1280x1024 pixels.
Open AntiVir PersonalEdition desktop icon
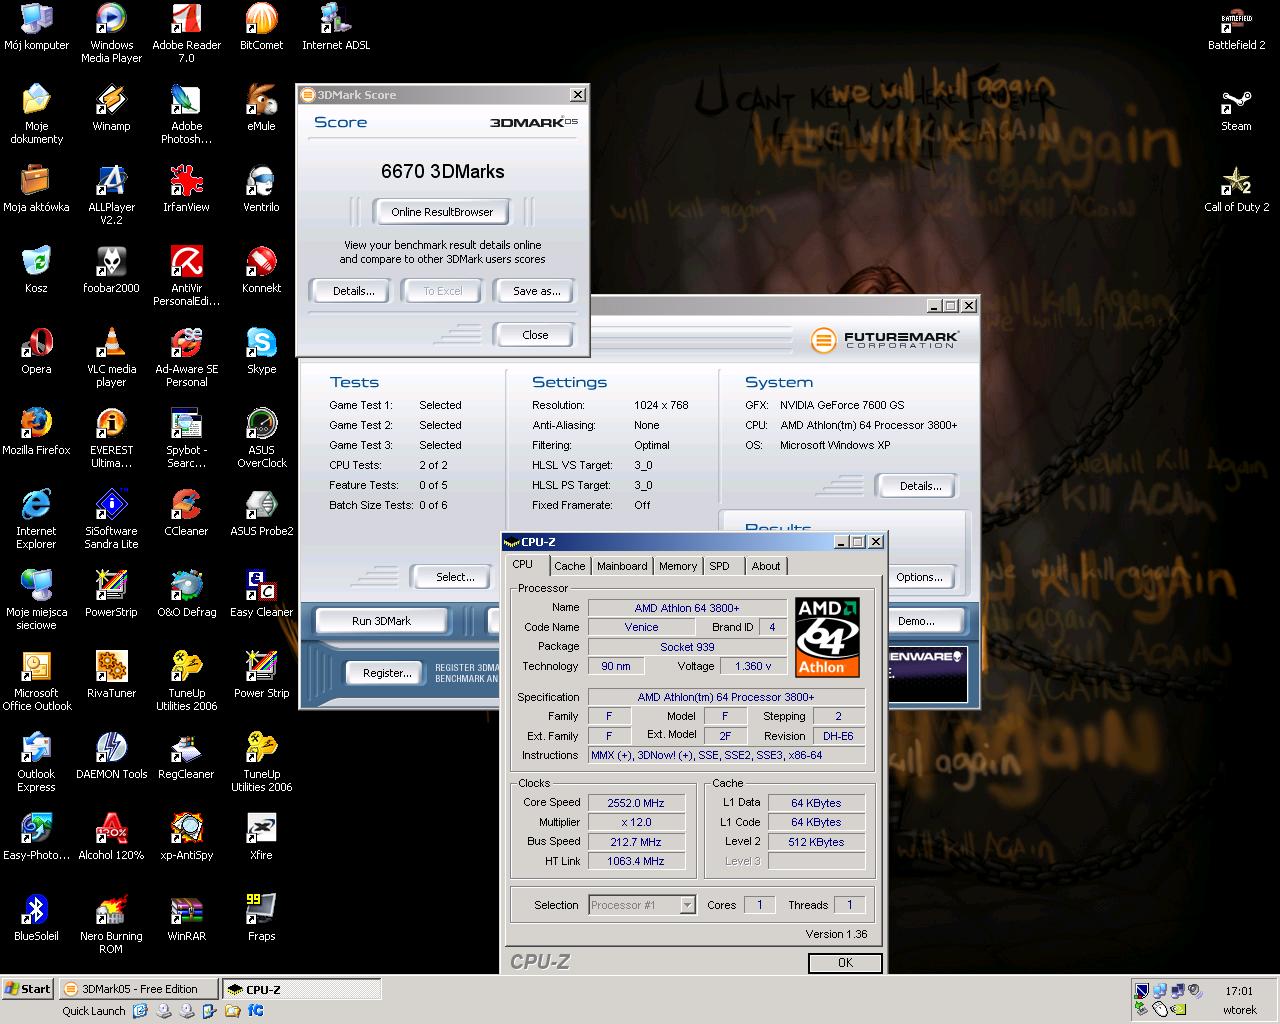coord(186,277)
